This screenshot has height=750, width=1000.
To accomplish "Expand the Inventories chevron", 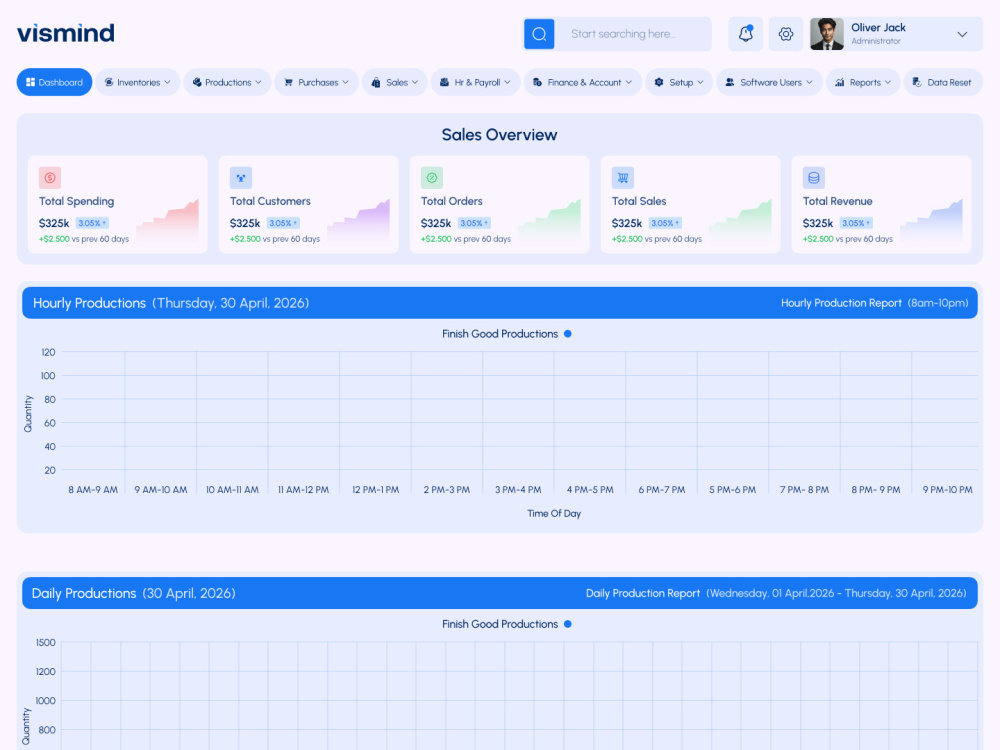I will pyautogui.click(x=167, y=82).
